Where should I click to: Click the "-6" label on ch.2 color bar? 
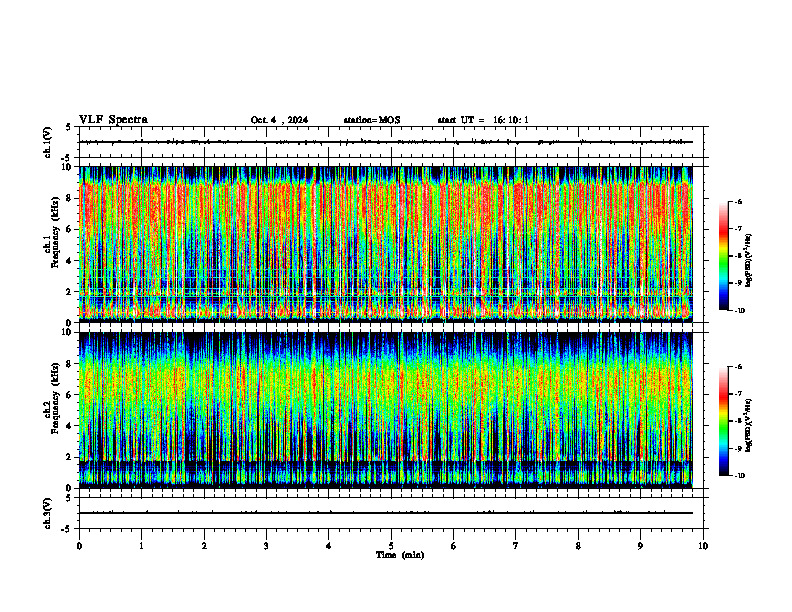tap(738, 367)
